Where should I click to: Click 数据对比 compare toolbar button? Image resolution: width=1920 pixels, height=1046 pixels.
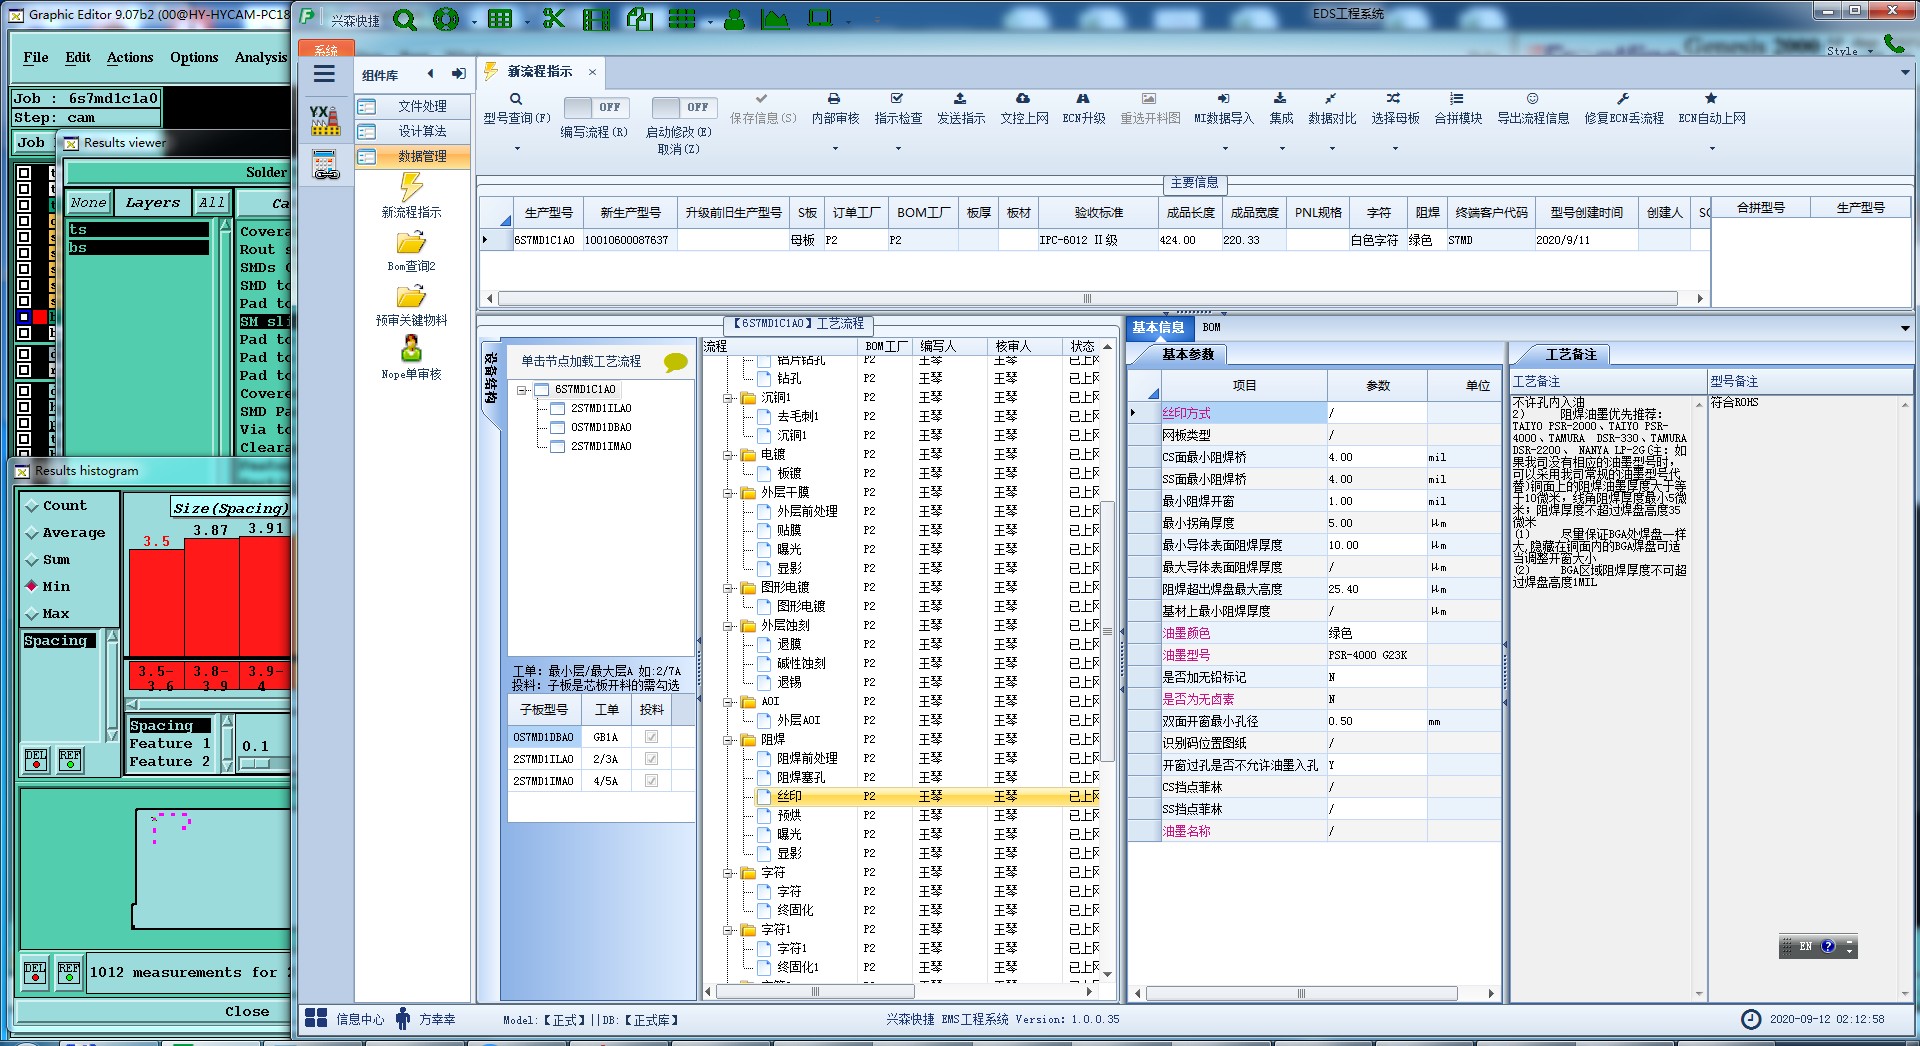(x=1332, y=109)
